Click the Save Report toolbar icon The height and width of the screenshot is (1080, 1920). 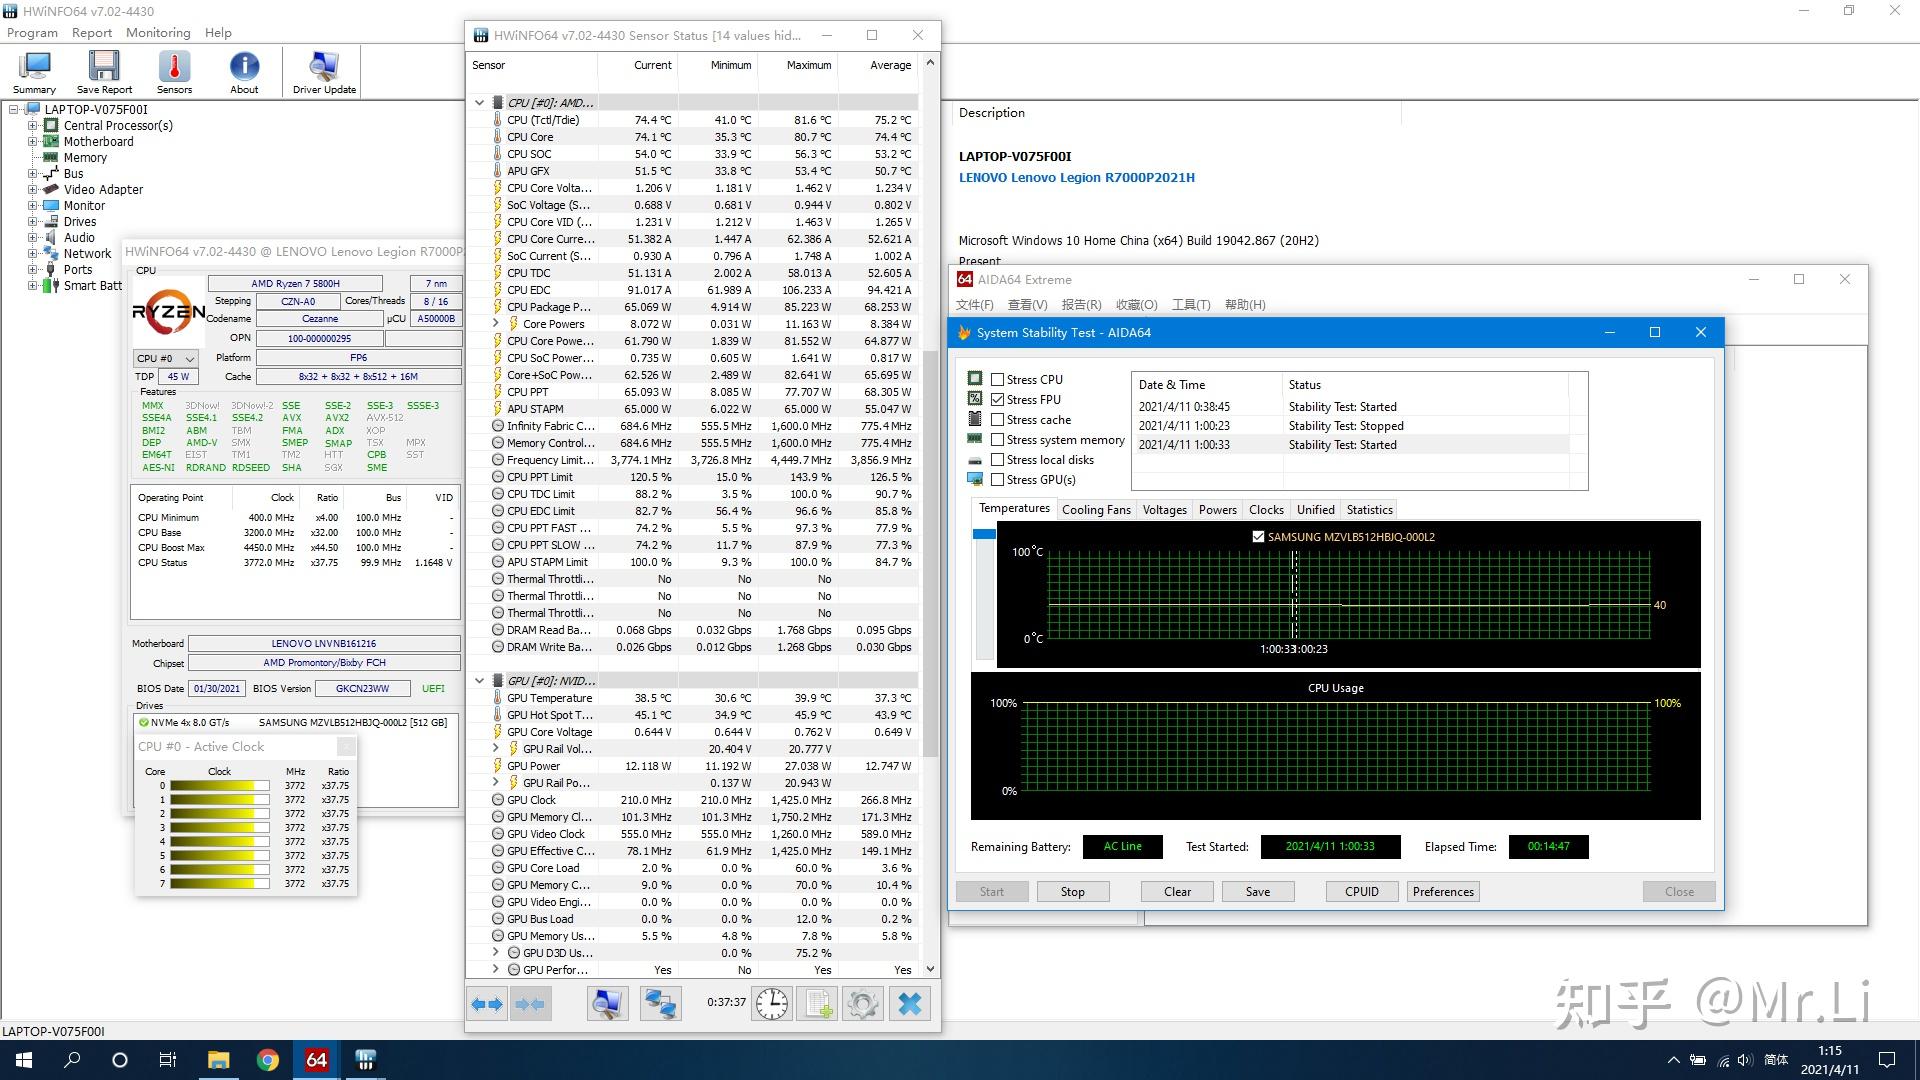coord(104,72)
